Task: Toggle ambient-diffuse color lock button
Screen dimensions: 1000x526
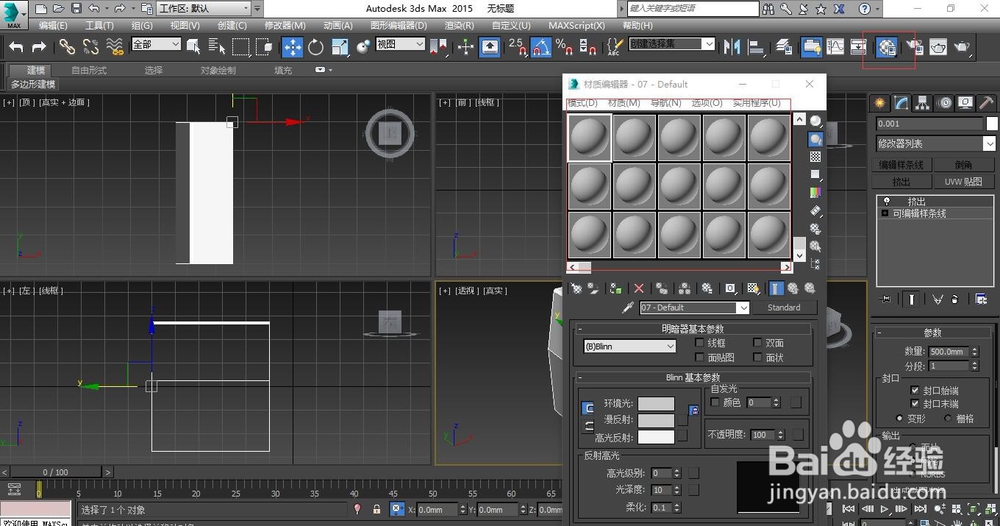Action: point(588,408)
